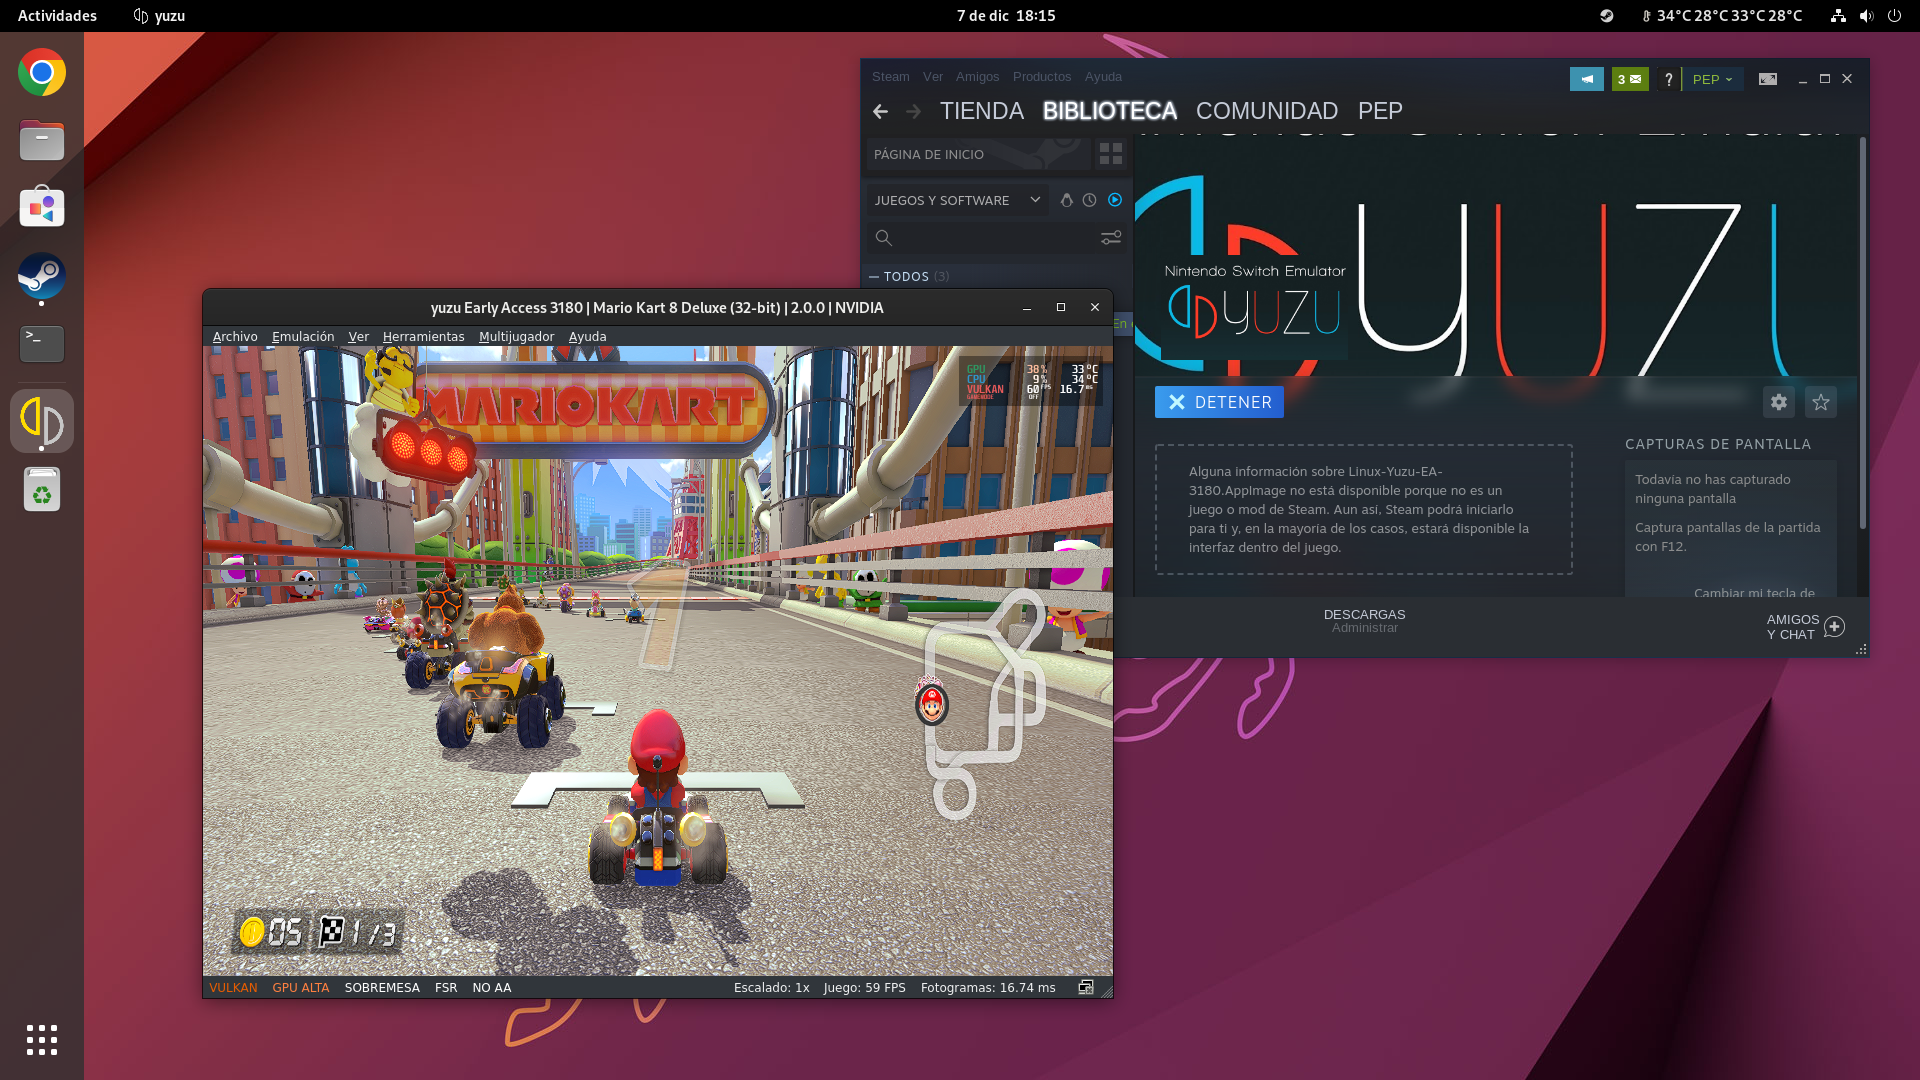Screen dimensions: 1920x1080
Task: Open the Steam Big Picture mode icon
Action: point(1767,79)
